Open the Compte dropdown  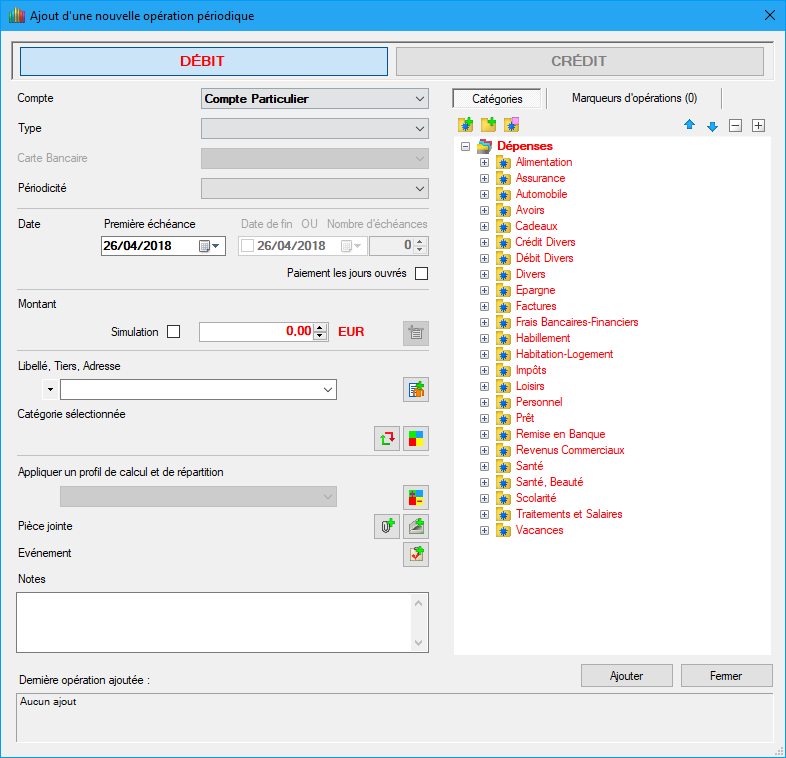point(314,99)
